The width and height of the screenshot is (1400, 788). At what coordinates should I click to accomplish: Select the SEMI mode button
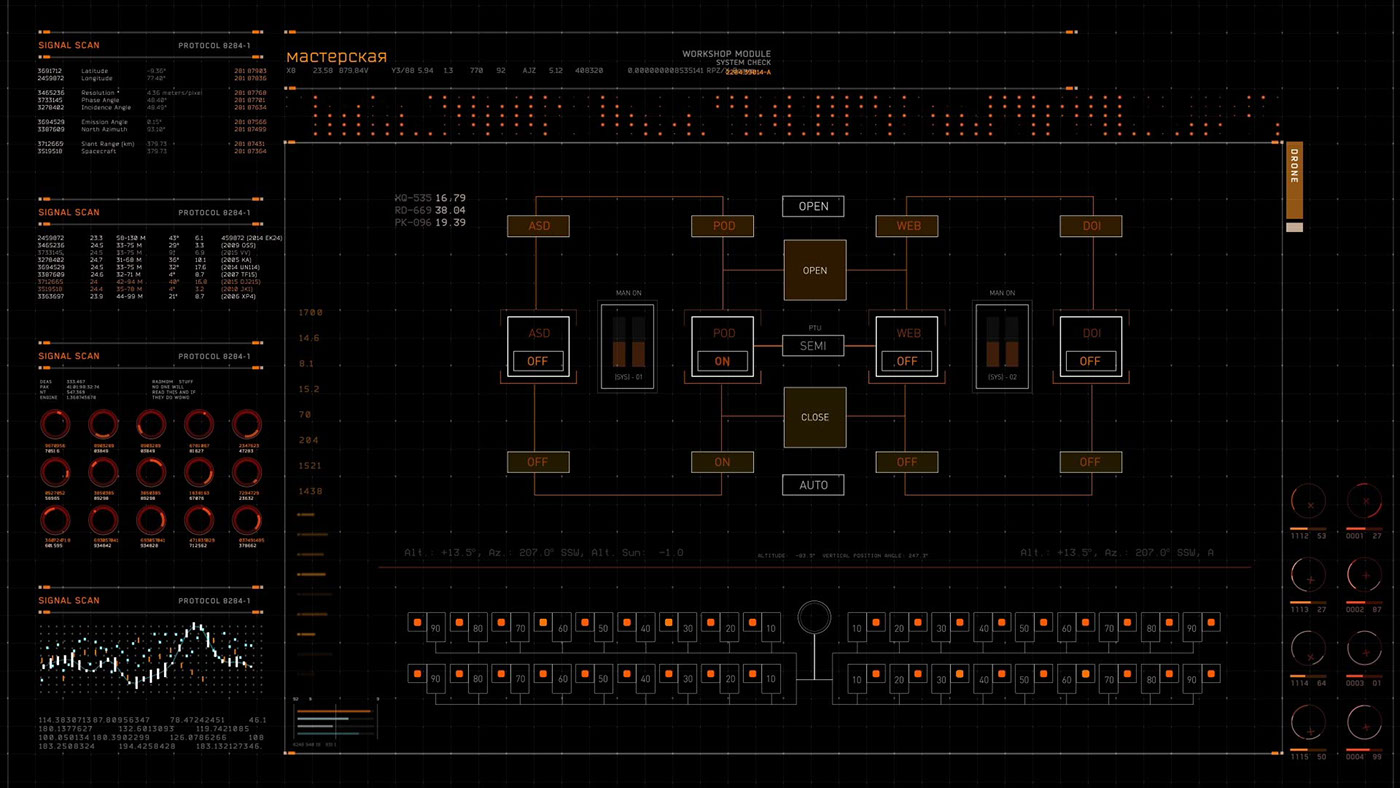[813, 345]
